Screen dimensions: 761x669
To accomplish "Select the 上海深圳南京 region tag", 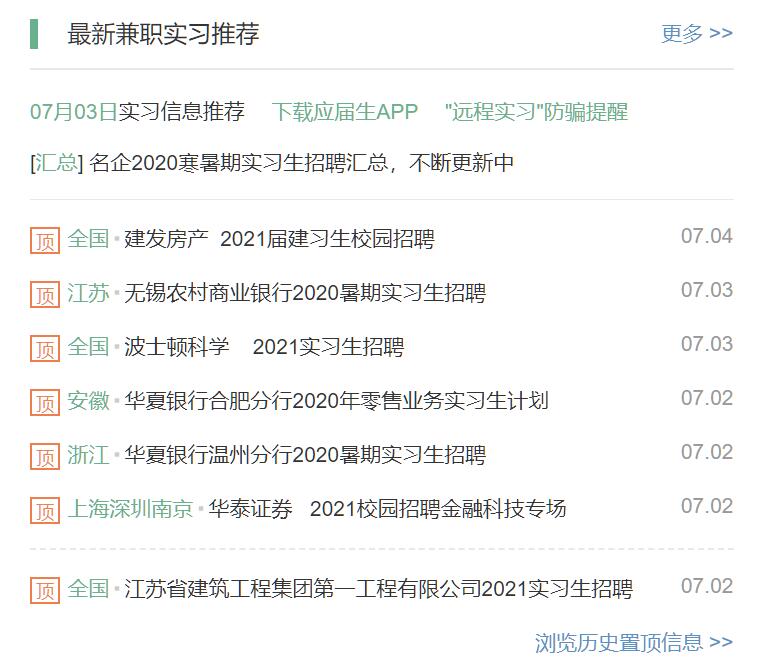I will pyautogui.click(x=131, y=509).
